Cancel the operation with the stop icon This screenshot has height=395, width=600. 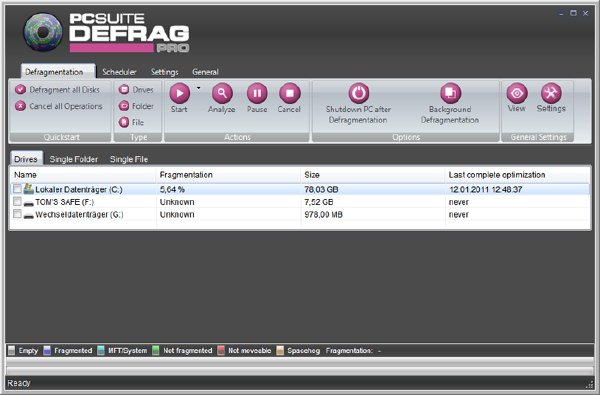[x=290, y=93]
